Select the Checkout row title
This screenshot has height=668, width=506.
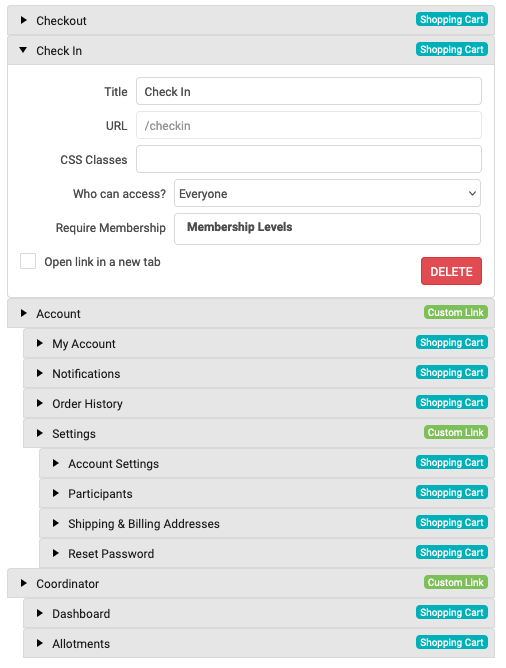pyautogui.click(x=61, y=20)
